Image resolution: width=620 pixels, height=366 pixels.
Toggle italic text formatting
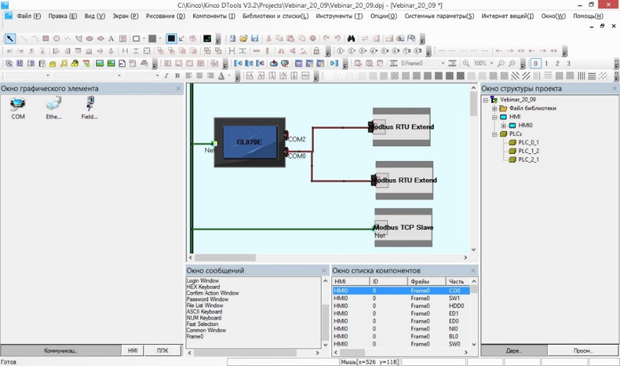tap(166, 75)
